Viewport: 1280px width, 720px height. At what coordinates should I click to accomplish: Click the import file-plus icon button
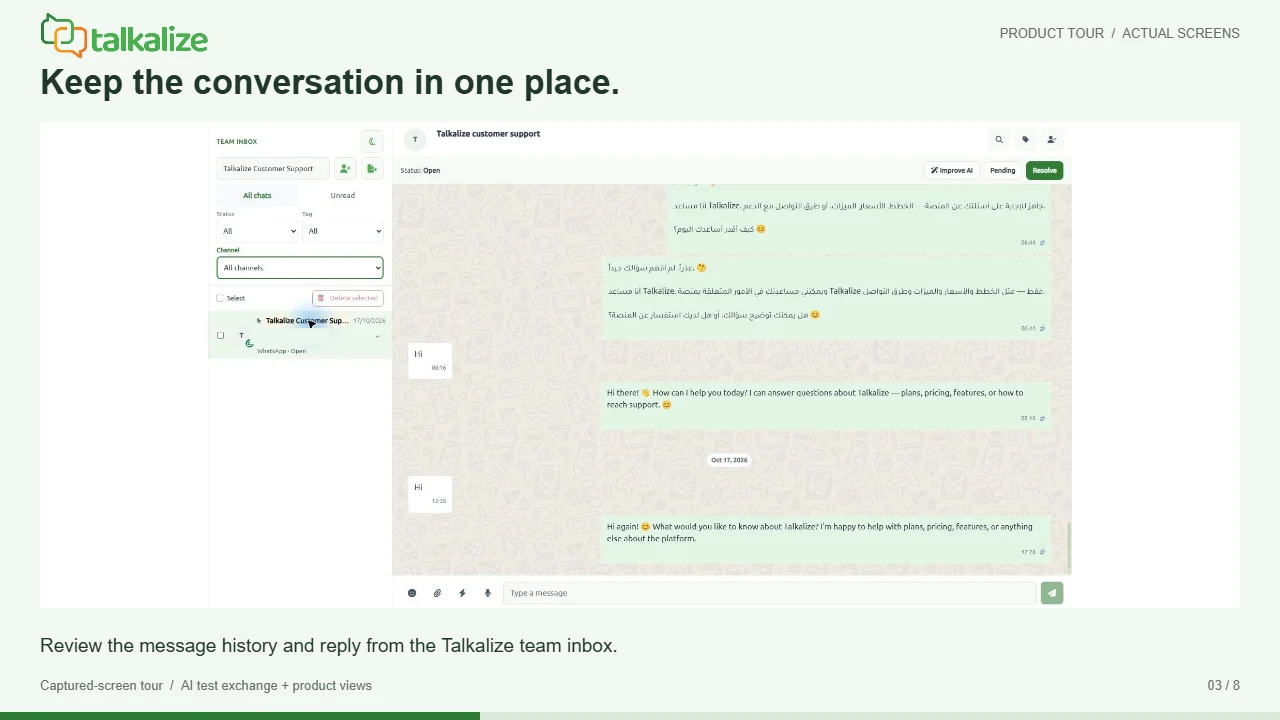click(x=372, y=169)
